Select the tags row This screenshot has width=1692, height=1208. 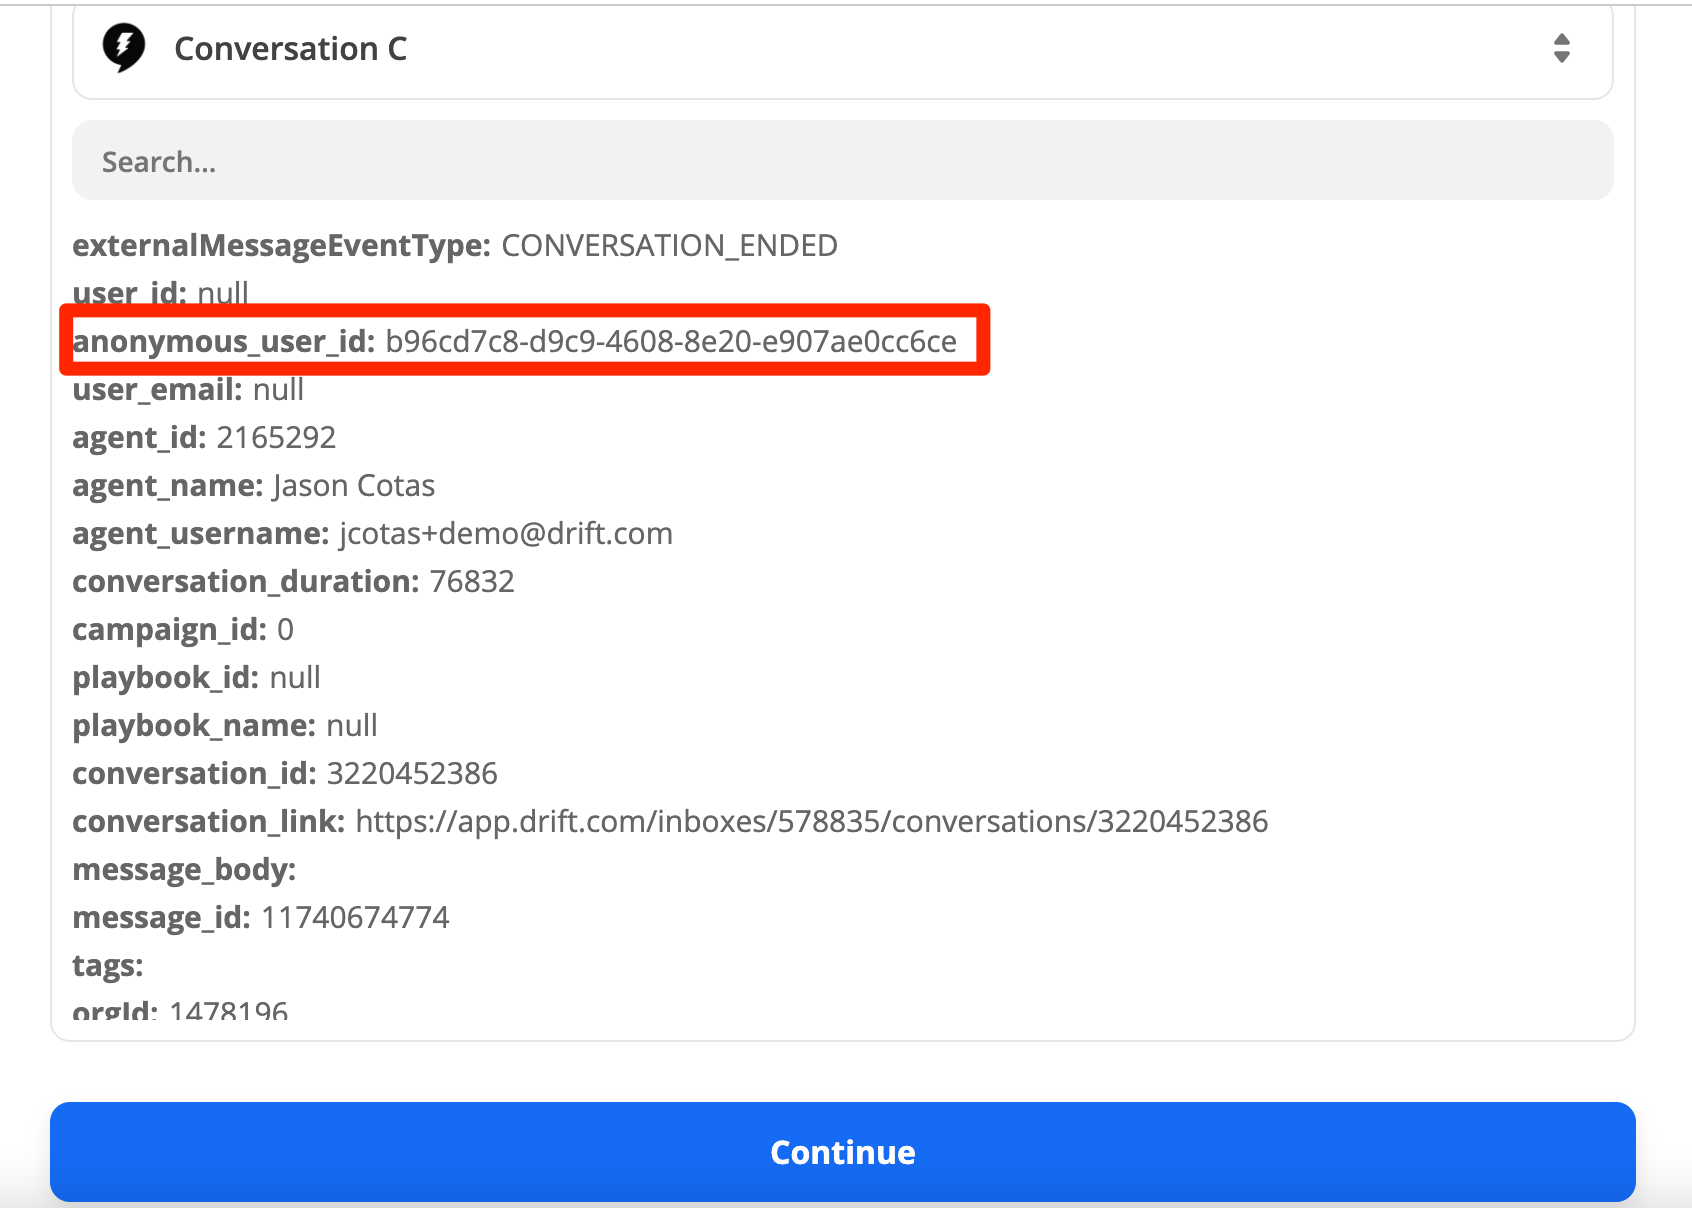tap(108, 965)
